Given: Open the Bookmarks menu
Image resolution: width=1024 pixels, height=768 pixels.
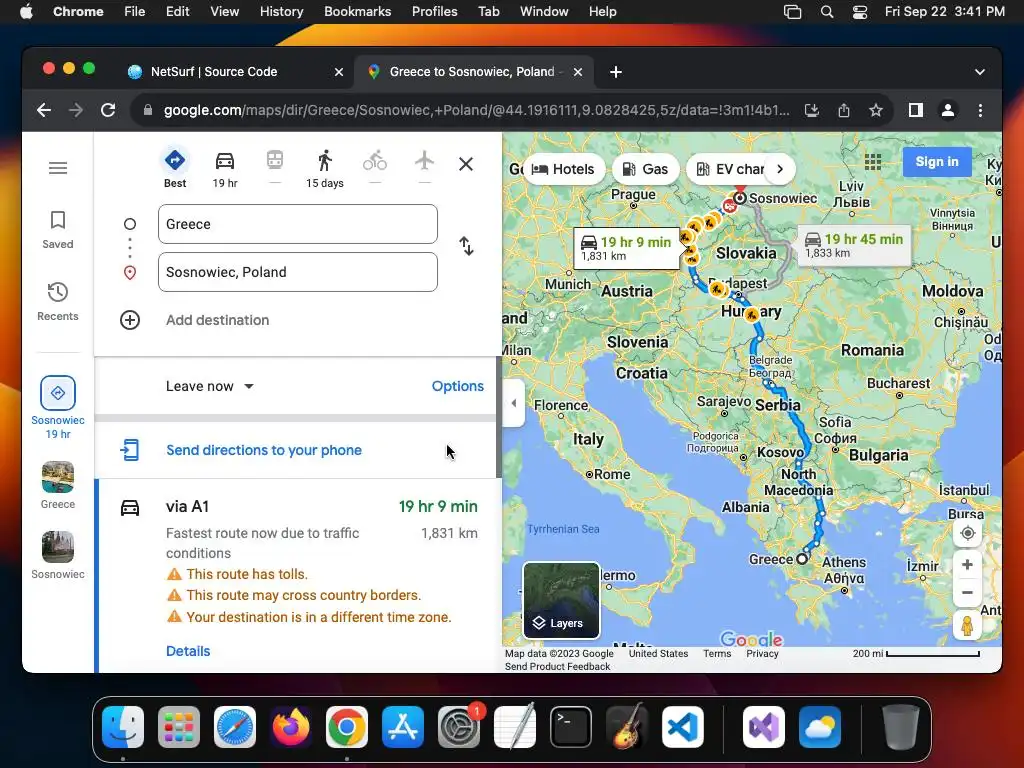Looking at the screenshot, I should (x=357, y=12).
